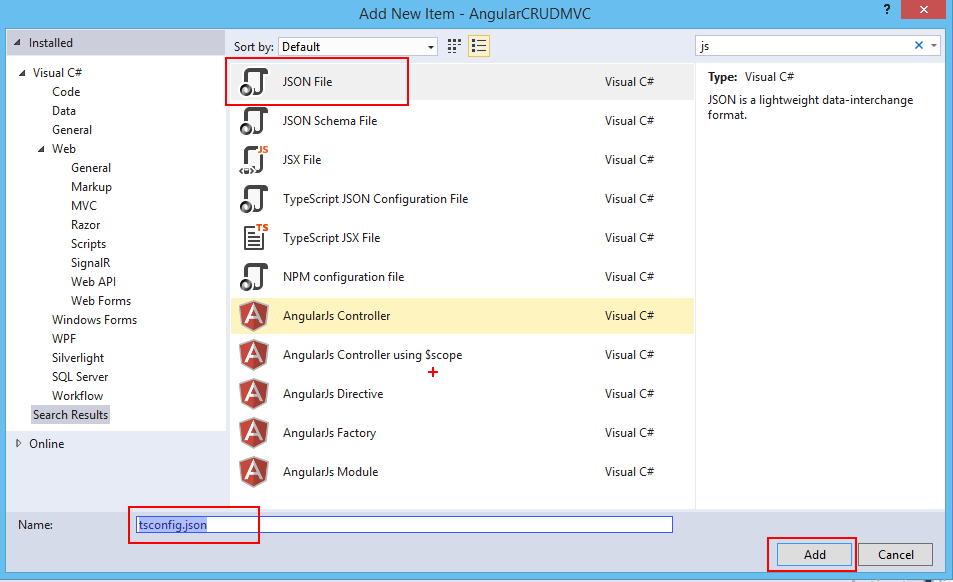Screen dimensions: 953x582
Task: Select the TypeScript JSX File icon
Action: (x=254, y=237)
